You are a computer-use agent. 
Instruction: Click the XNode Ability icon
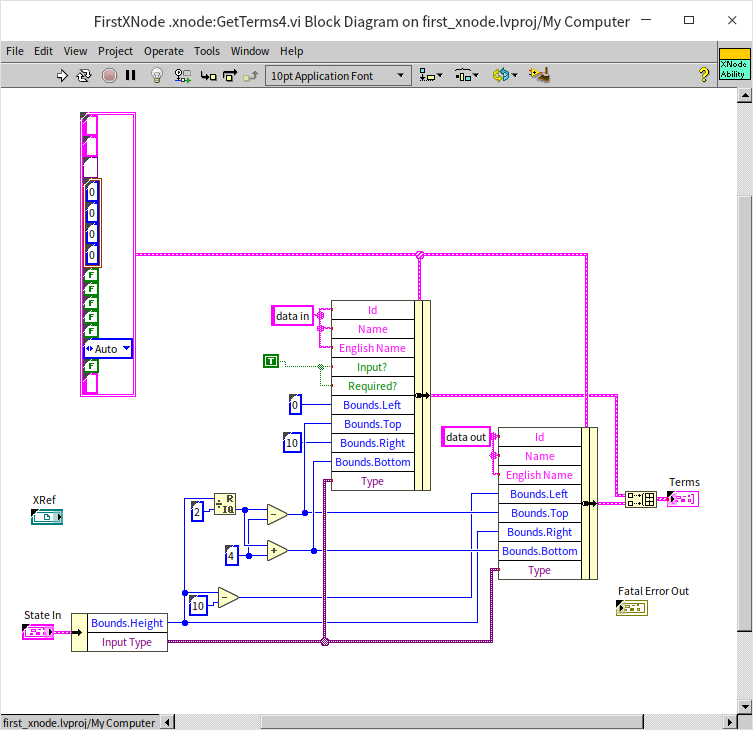pyautogui.click(x=733, y=65)
